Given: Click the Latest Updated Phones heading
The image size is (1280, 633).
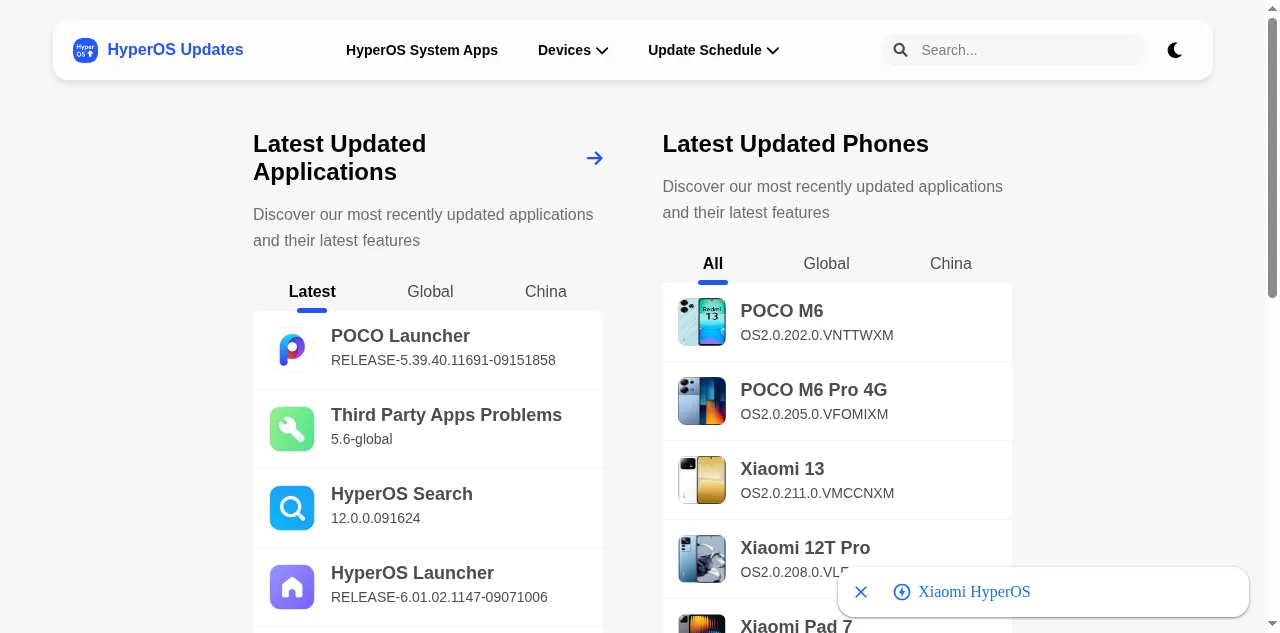Looking at the screenshot, I should coord(796,144).
